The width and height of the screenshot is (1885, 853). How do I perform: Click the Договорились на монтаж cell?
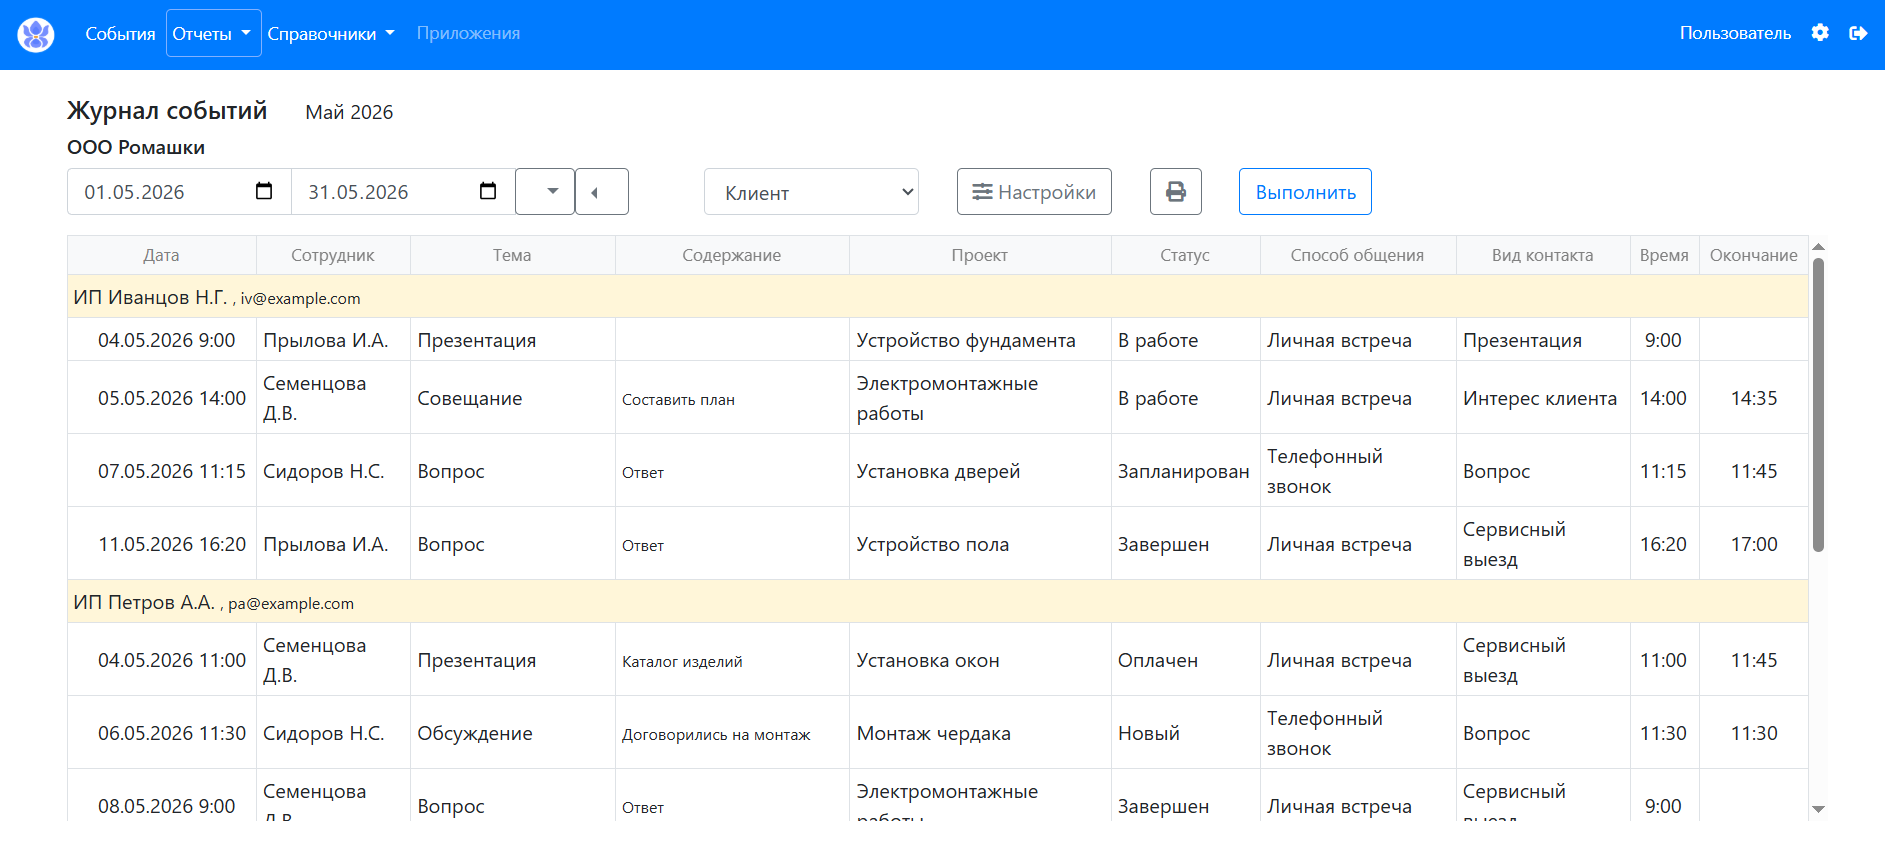[x=732, y=733]
